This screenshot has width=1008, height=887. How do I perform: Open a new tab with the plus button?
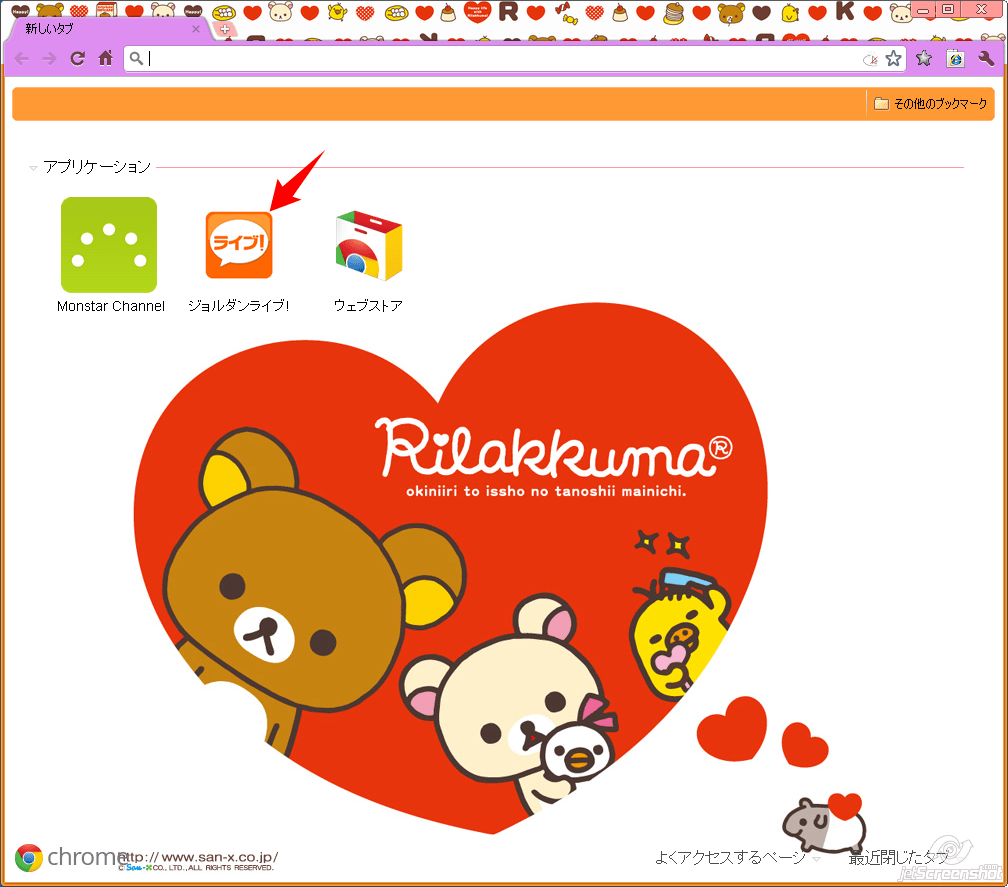point(225,29)
